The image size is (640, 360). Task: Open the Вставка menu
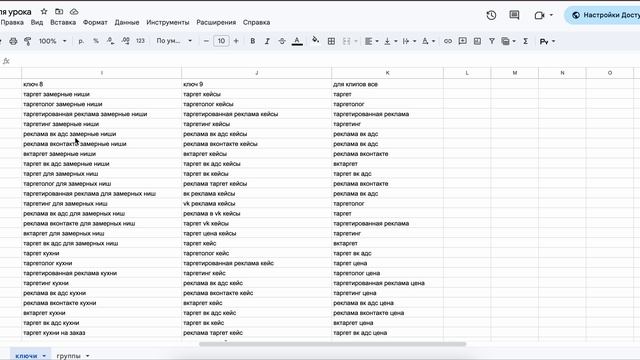63,22
